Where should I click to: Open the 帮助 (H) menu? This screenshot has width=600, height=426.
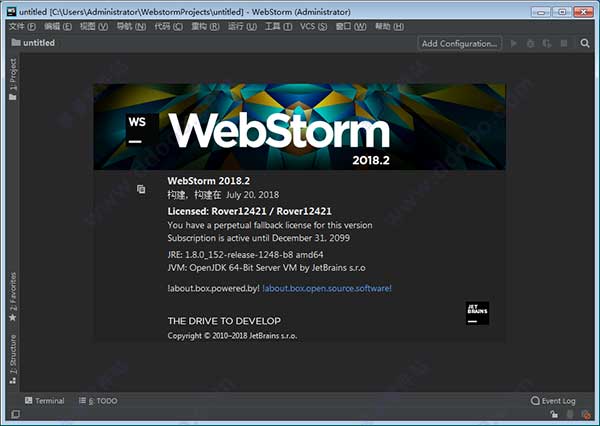389,26
